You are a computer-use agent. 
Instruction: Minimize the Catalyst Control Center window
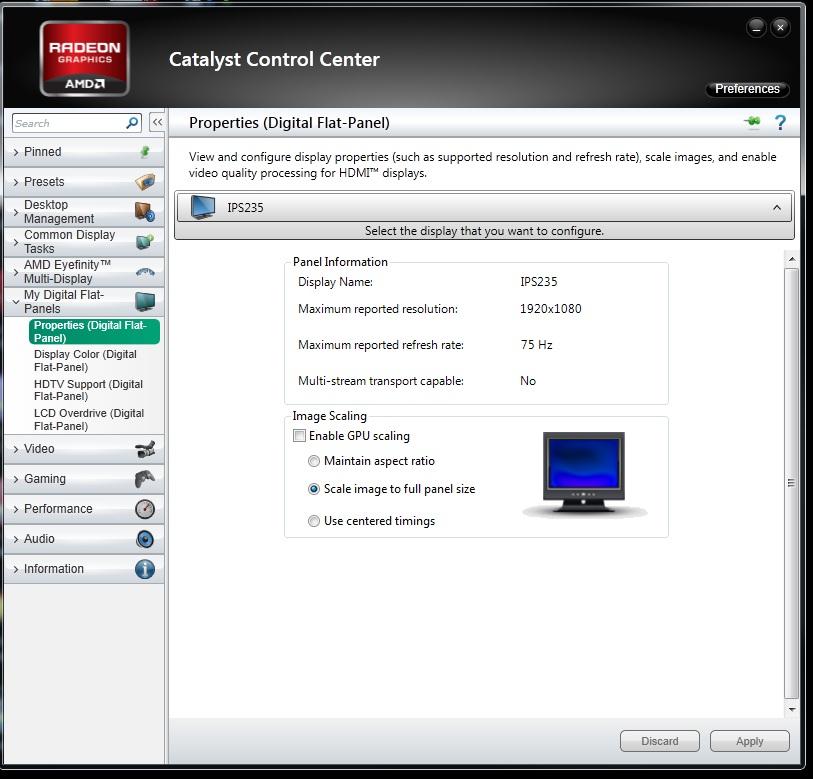point(756,27)
